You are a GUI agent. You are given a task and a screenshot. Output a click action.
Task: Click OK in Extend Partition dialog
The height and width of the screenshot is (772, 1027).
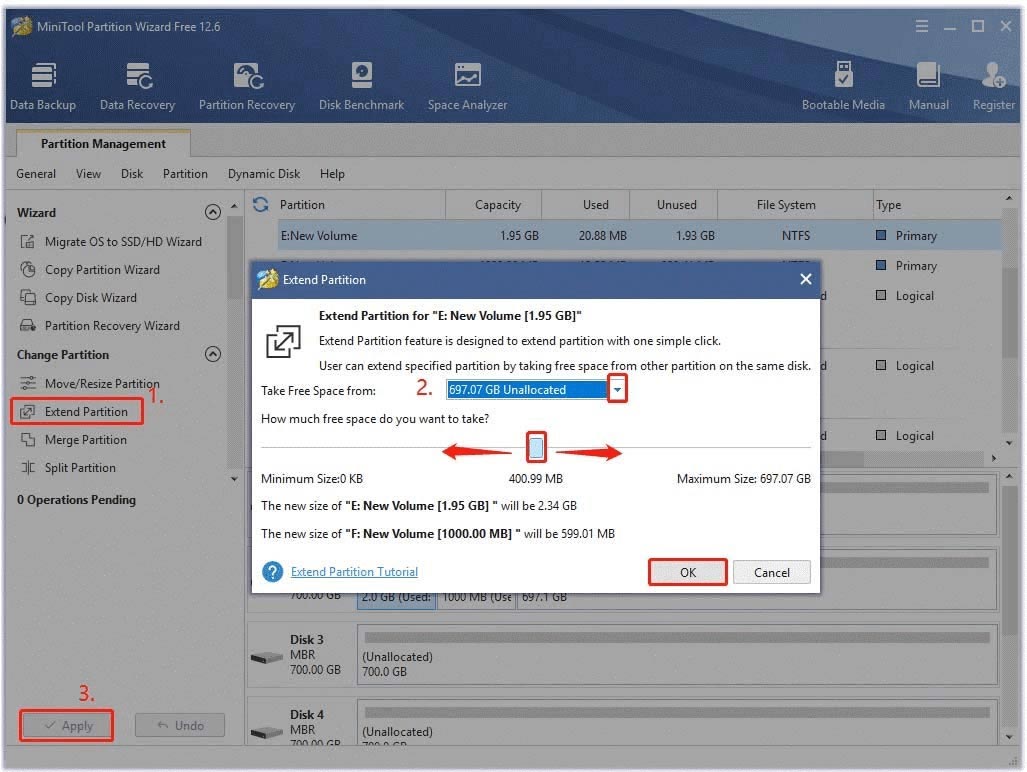click(687, 573)
